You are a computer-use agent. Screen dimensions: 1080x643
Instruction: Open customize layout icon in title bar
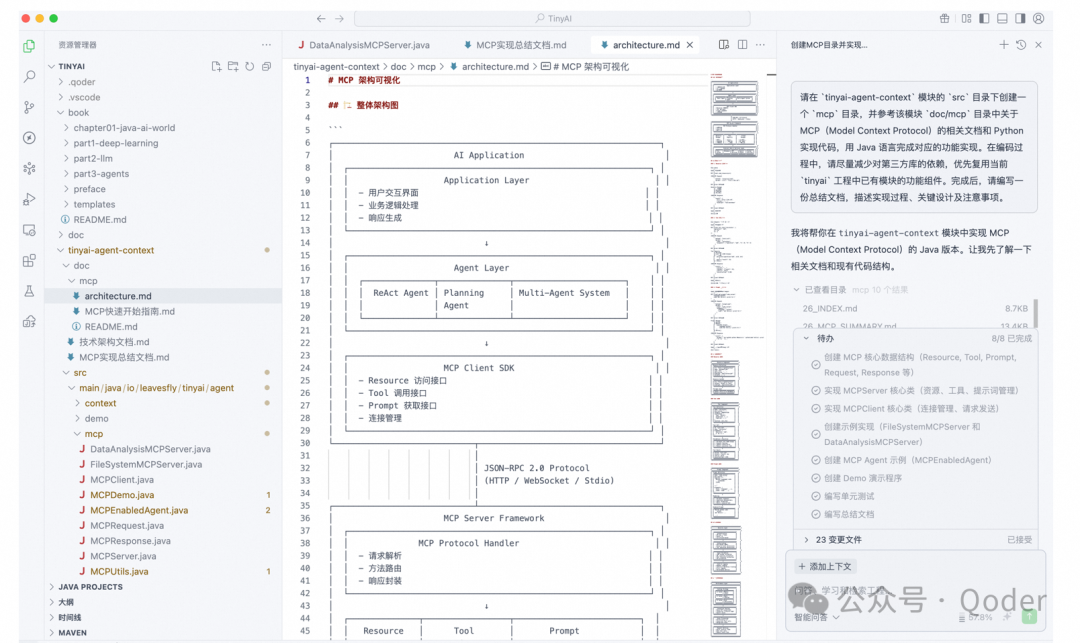(x=966, y=19)
